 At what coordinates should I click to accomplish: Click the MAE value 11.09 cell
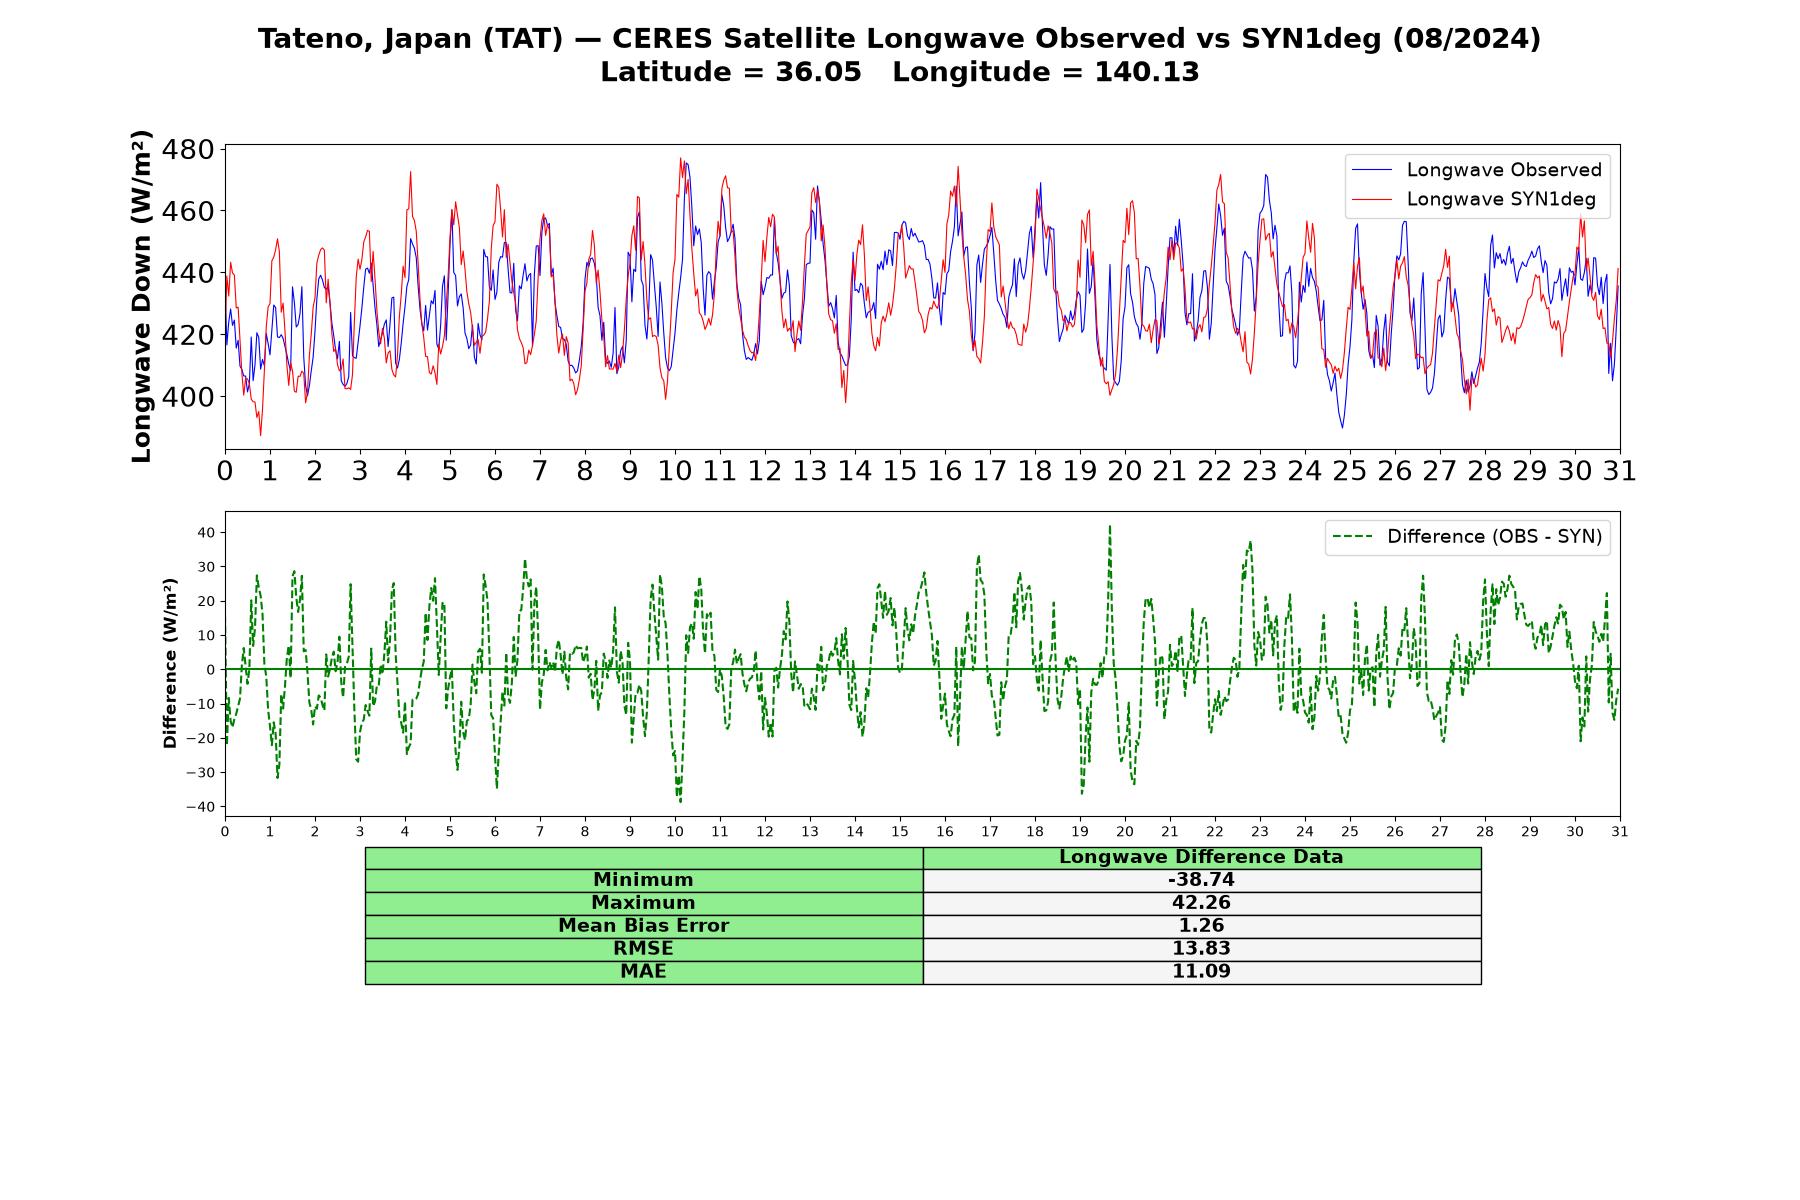click(1201, 972)
